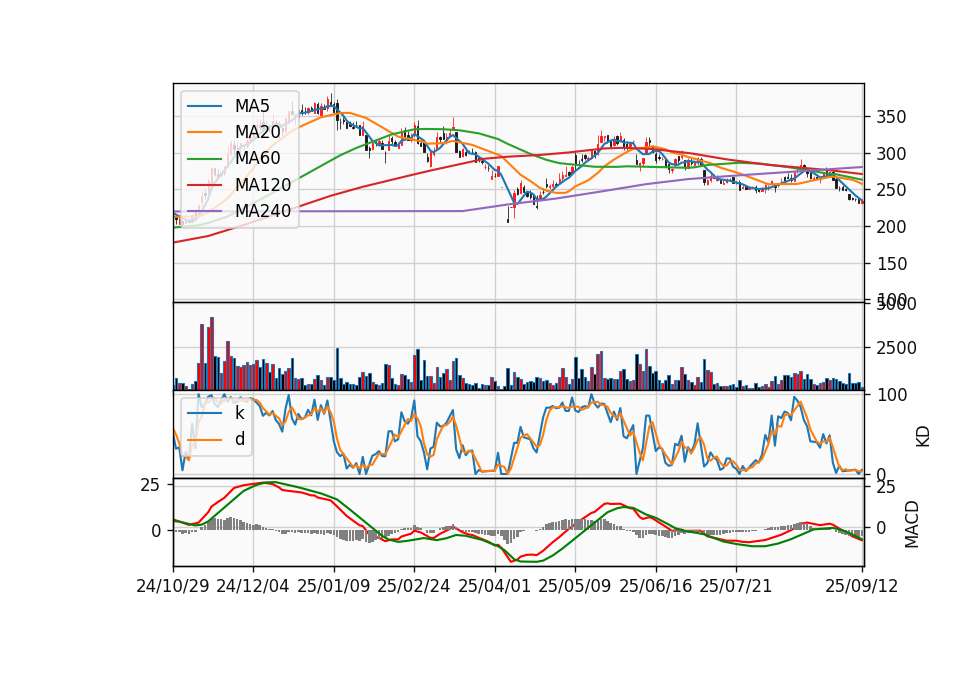Image resolution: width=960 pixels, height=690 pixels.
Task: Click the d legend label in KD panel
Action: pos(240,439)
